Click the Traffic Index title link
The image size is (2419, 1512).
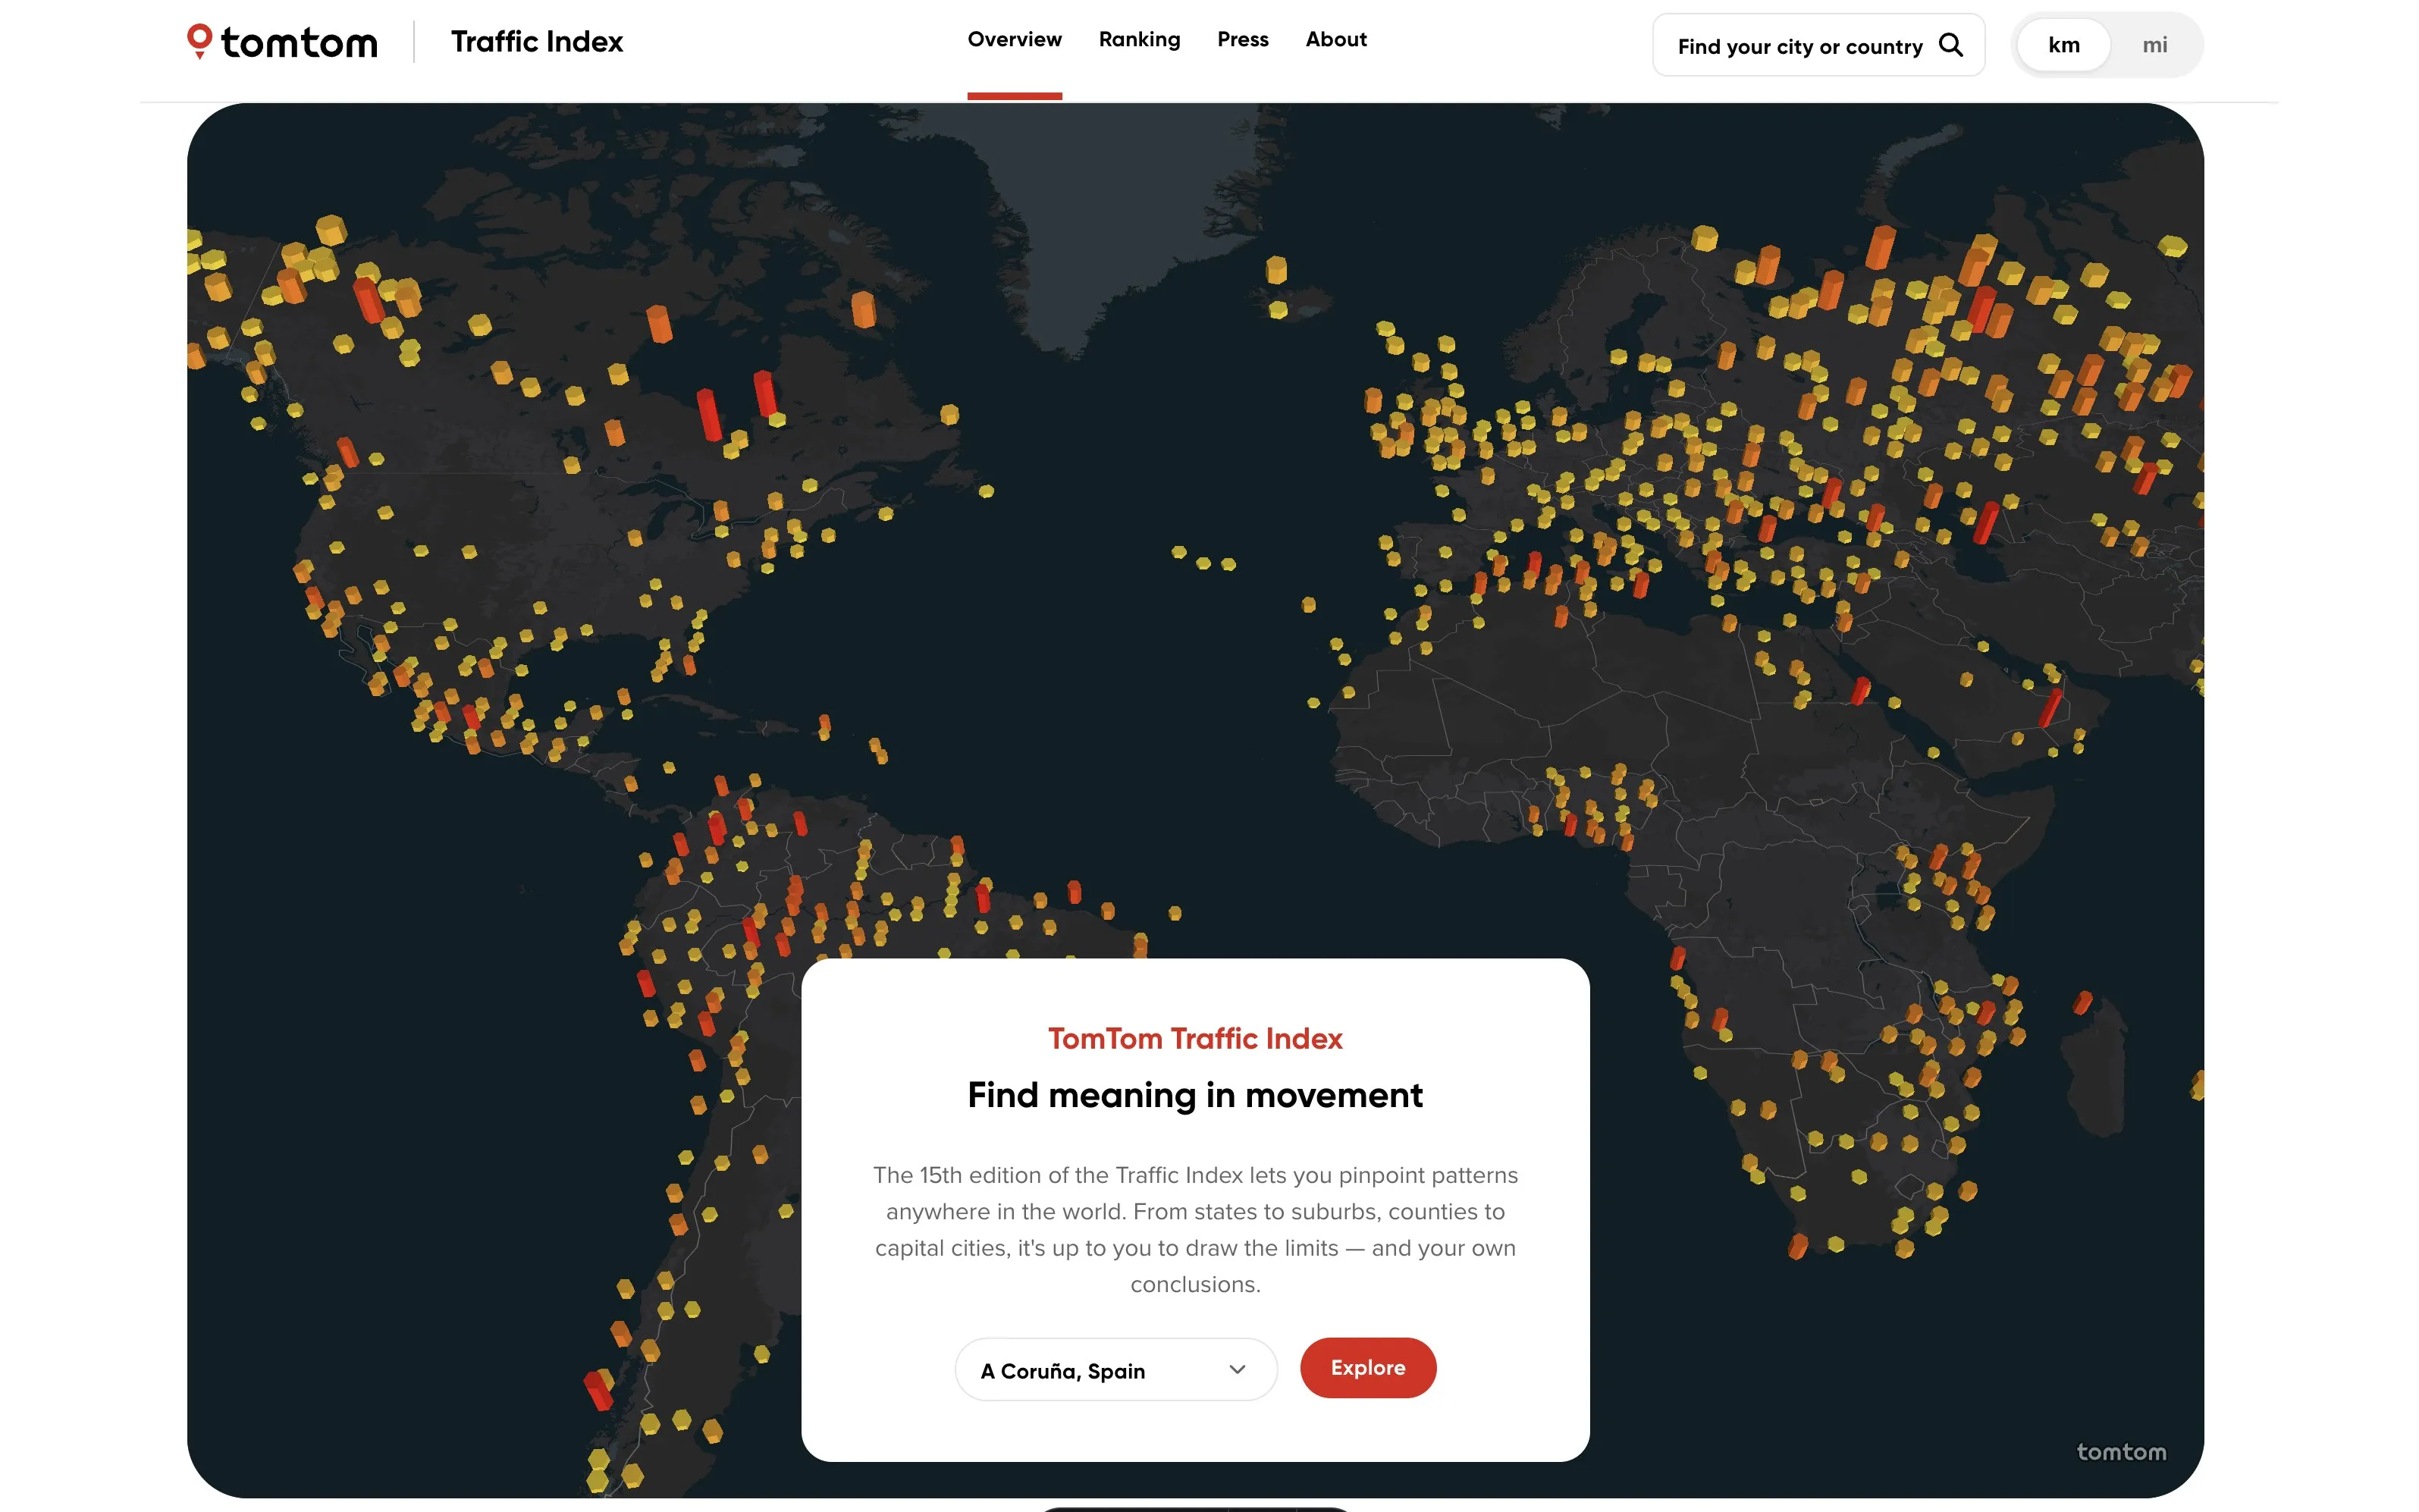(536, 42)
